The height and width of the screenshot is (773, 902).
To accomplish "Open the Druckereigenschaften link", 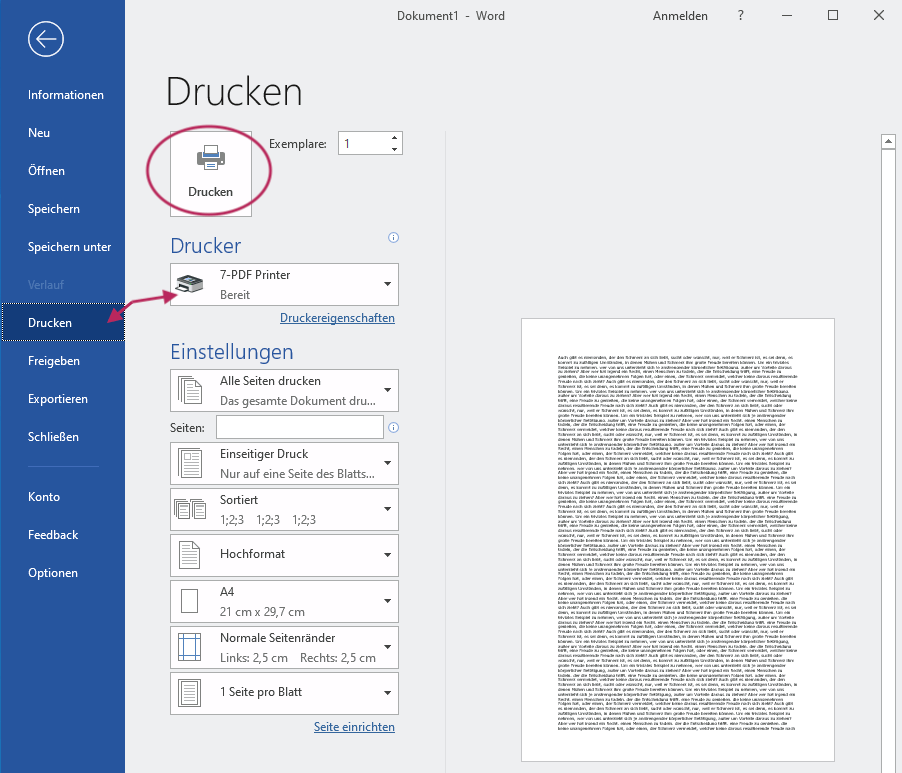I will (x=337, y=318).
